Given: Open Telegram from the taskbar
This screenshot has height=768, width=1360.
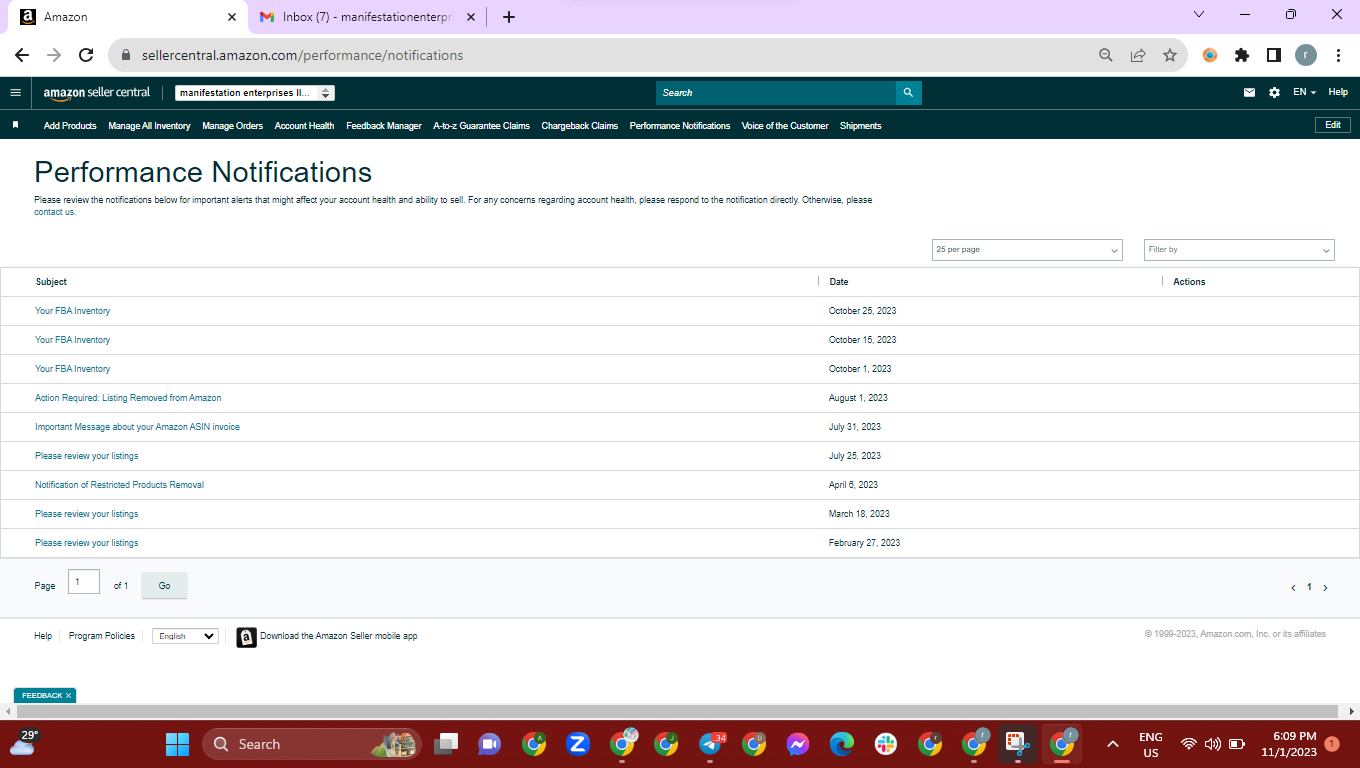Looking at the screenshot, I should 711,744.
